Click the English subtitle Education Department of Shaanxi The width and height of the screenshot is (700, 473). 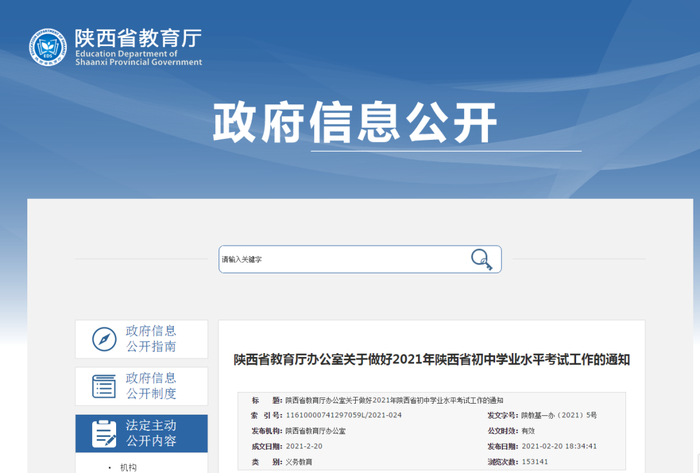pyautogui.click(x=138, y=58)
